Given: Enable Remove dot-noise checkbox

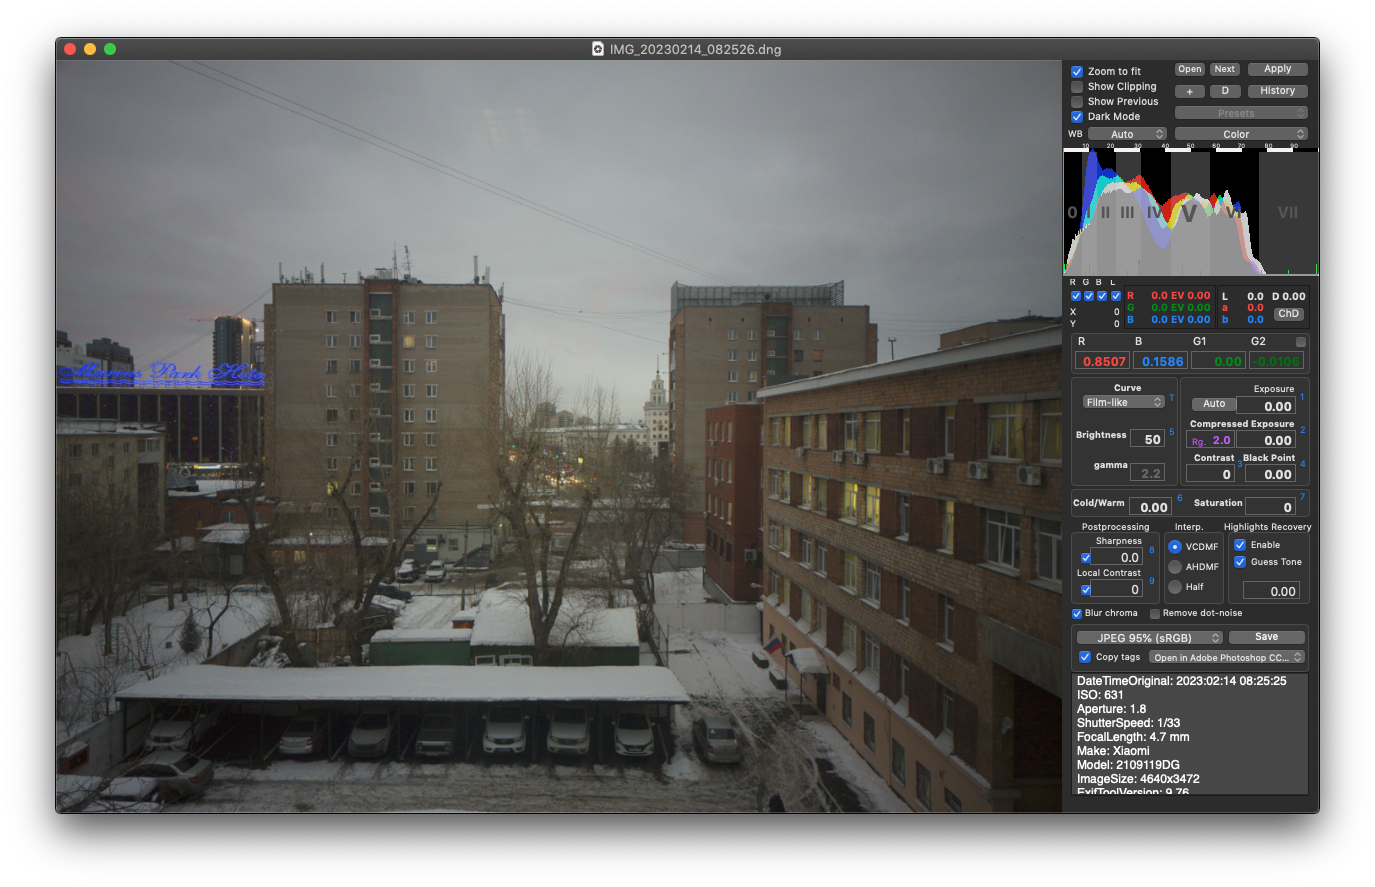Looking at the screenshot, I should (x=1155, y=614).
